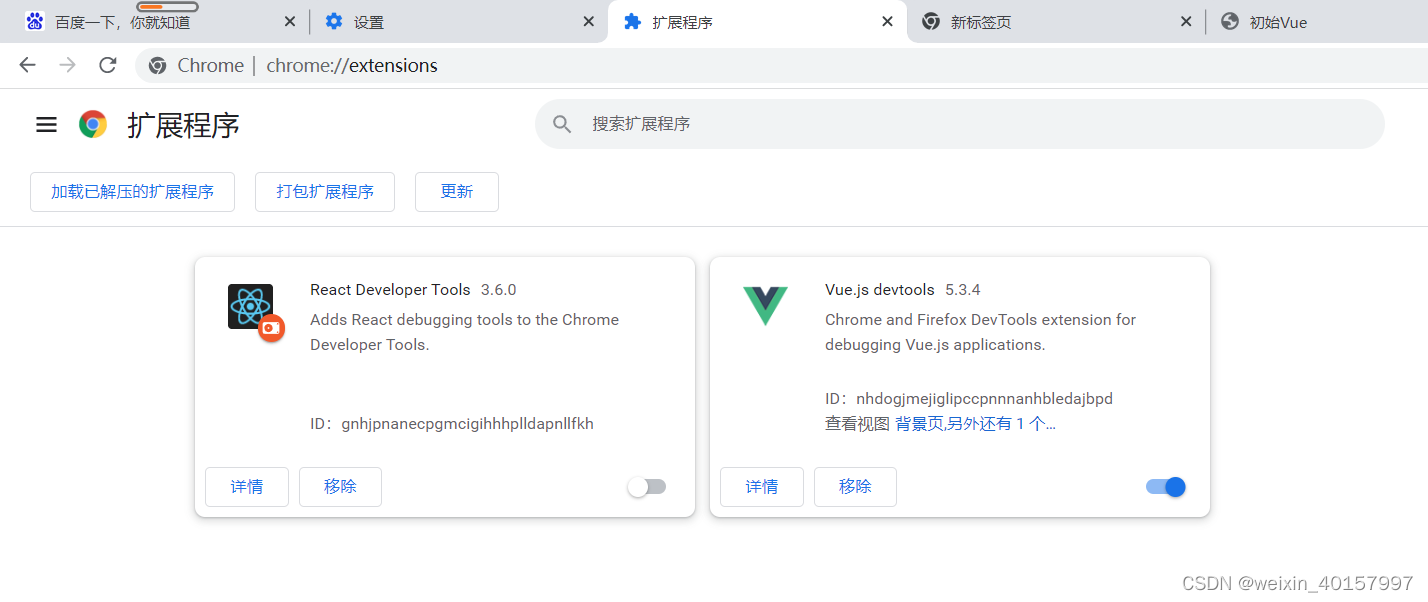Image resolution: width=1428 pixels, height=602 pixels.
Task: Click 加载已解压的扩展程序 button
Action: (133, 192)
